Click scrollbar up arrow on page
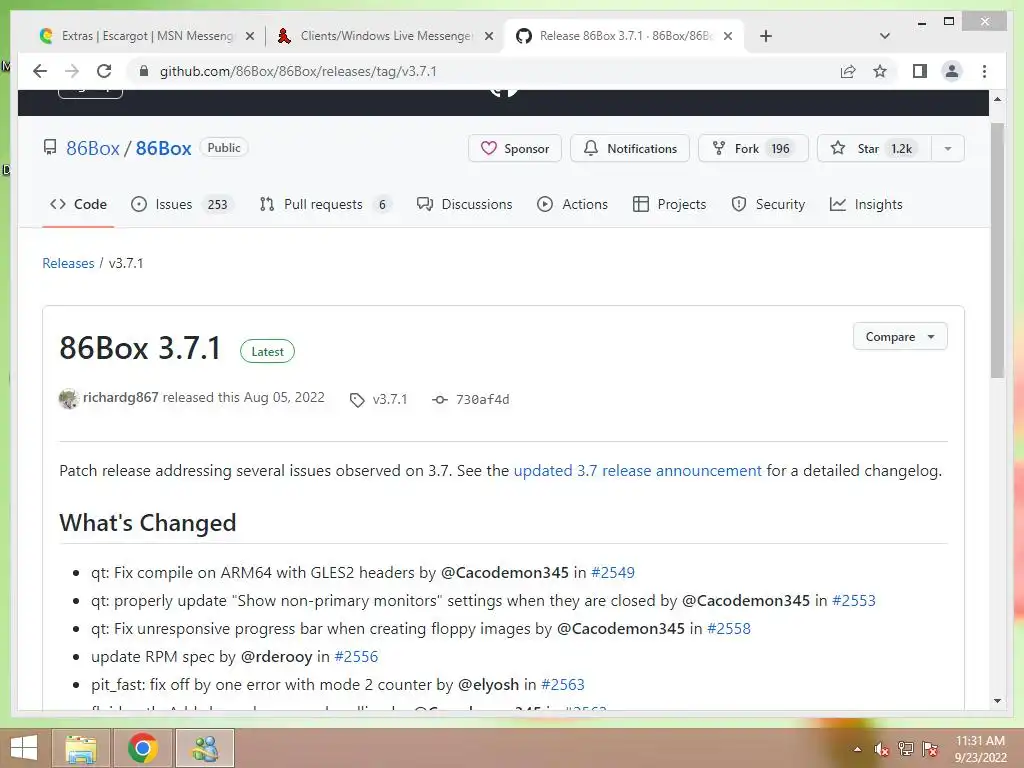 [997, 99]
